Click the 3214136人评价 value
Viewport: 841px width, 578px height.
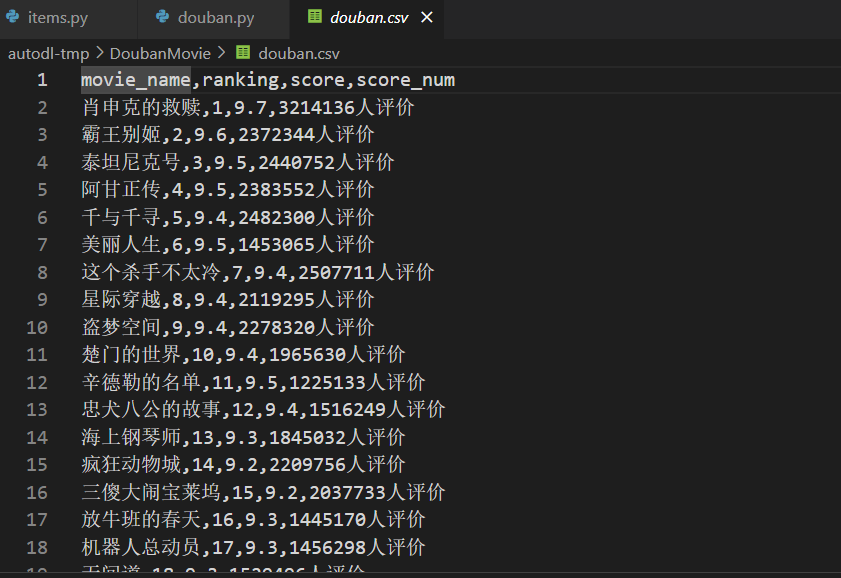tap(346, 108)
